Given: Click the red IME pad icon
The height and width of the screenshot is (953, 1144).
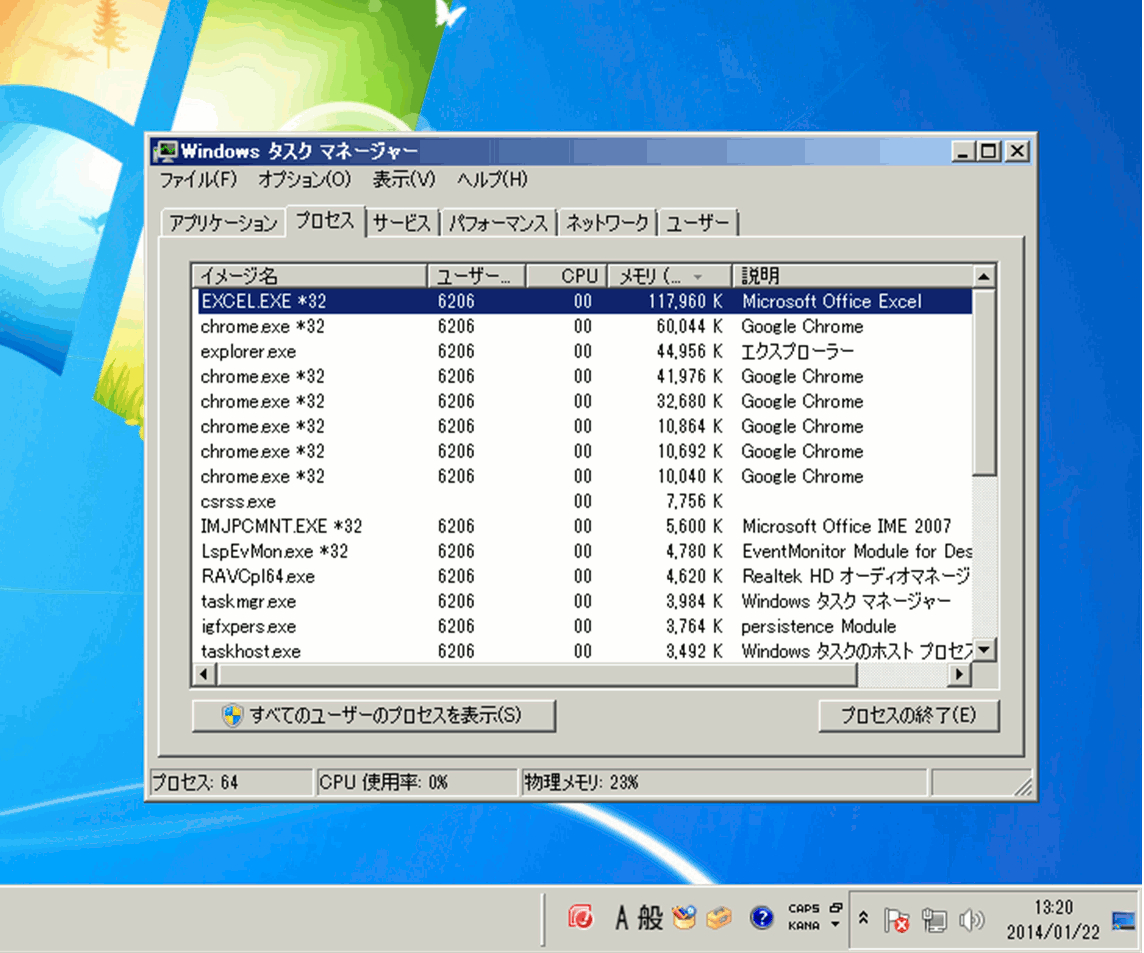Looking at the screenshot, I should point(581,918).
